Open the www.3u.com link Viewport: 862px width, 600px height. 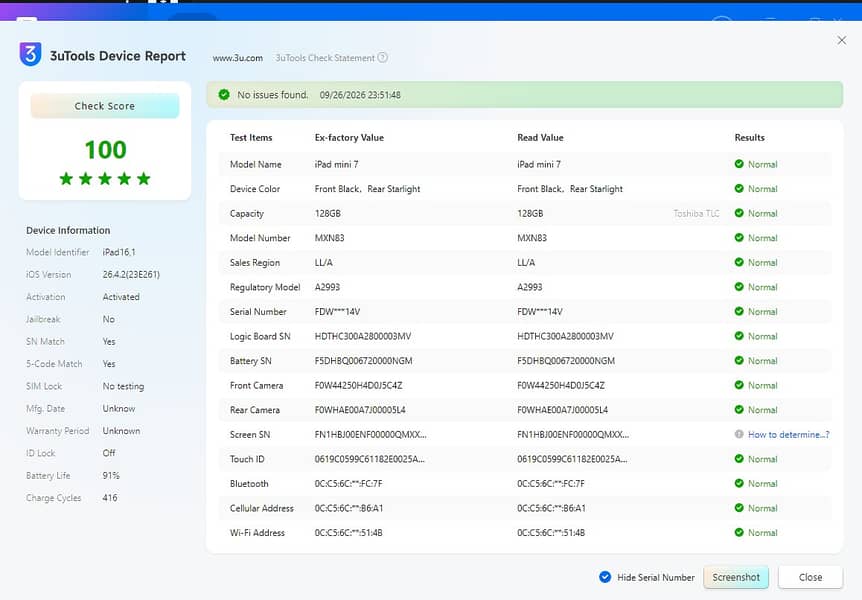click(x=237, y=58)
